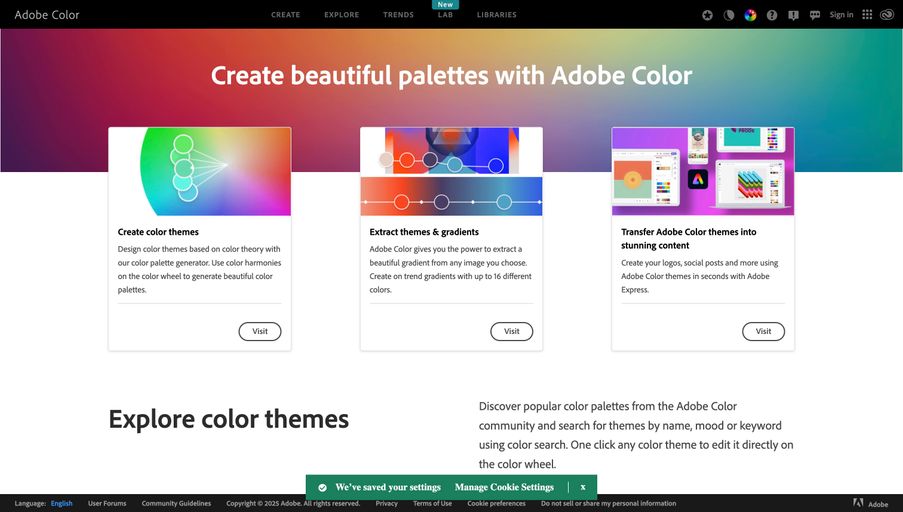Screen dimensions: 903x512
Task: Click the Adobe Express devices thumbnail
Action: pyautogui.click(x=703, y=172)
